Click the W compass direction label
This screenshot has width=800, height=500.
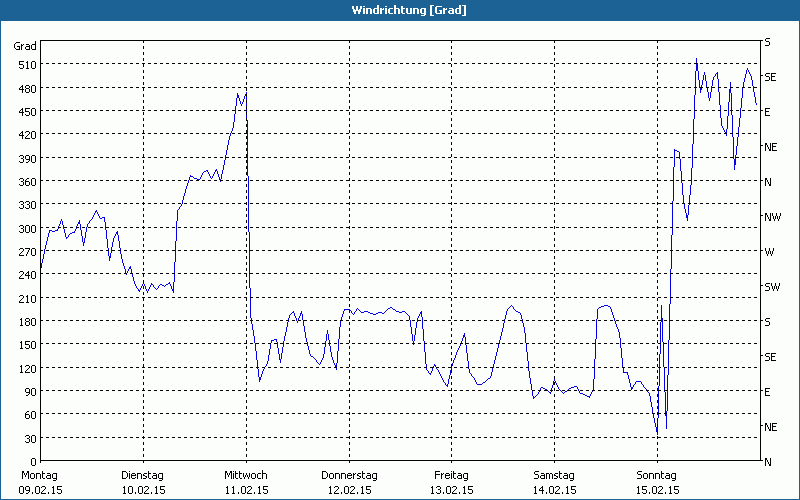769,252
